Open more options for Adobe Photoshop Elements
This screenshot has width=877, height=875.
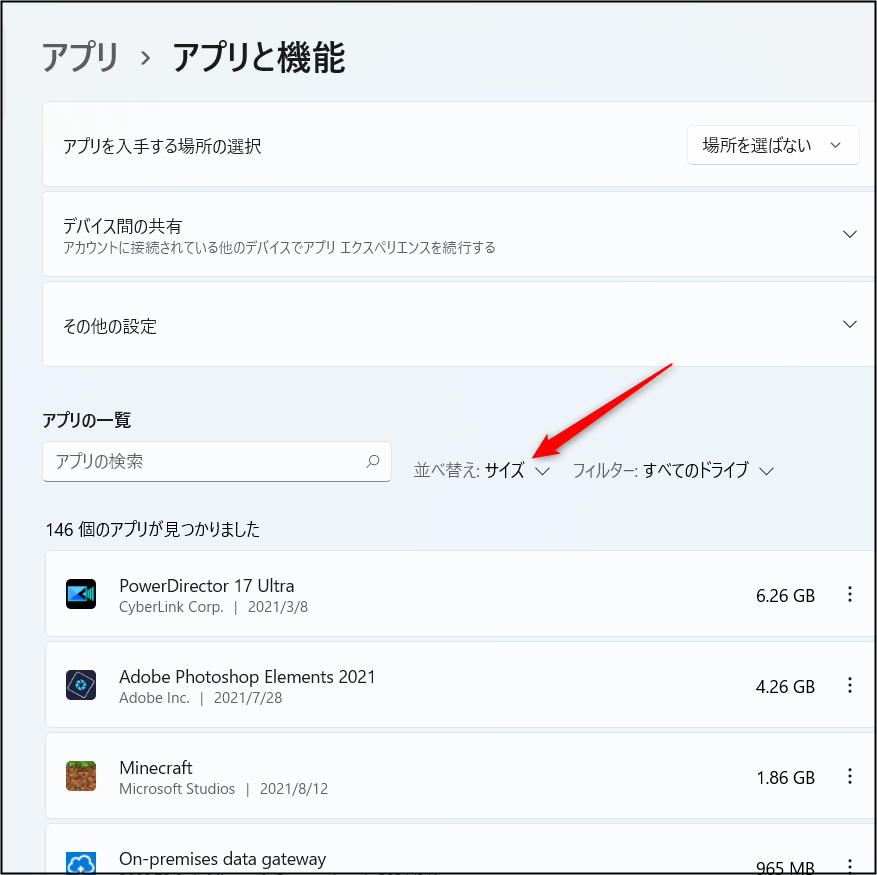click(x=850, y=685)
